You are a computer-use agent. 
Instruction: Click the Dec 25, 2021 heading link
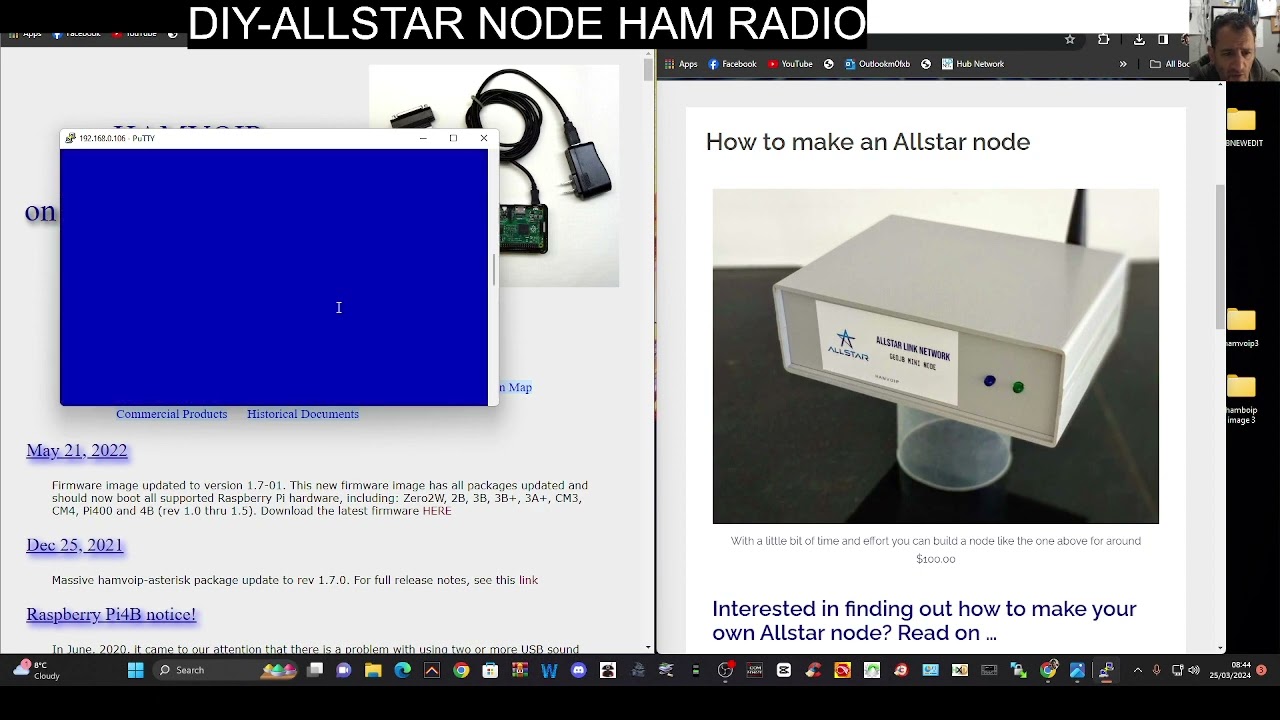75,545
